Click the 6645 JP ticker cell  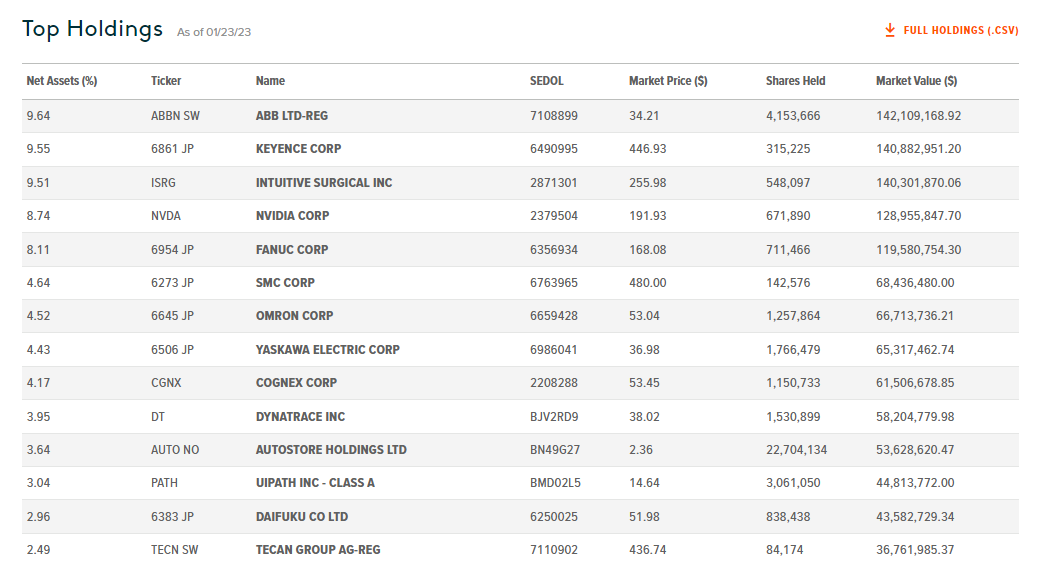[x=173, y=316]
